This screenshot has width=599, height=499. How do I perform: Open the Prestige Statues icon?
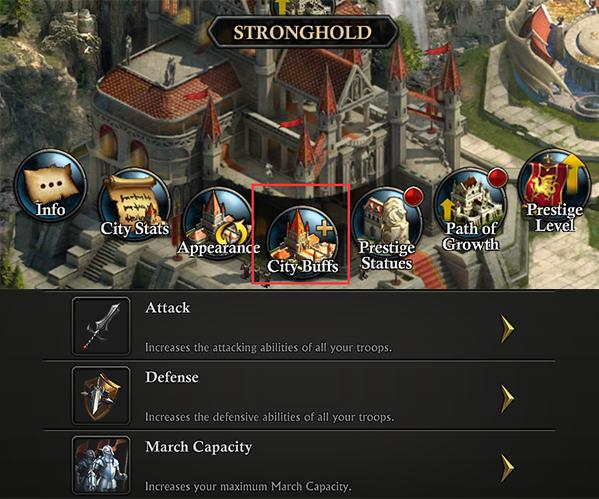click(387, 224)
